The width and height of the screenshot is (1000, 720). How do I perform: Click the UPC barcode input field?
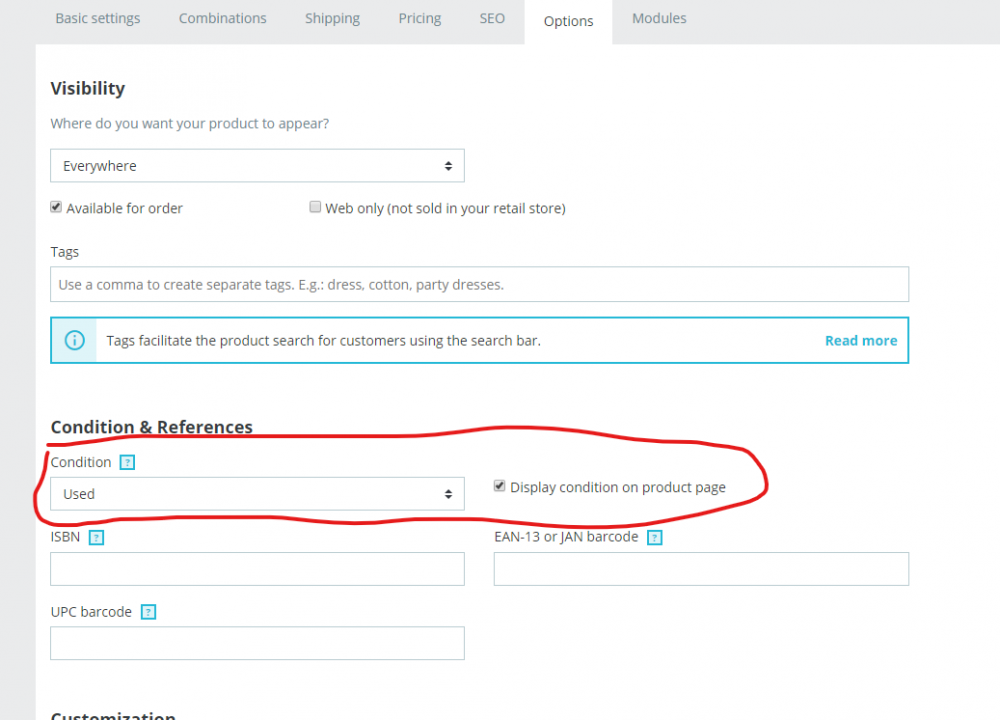(257, 643)
